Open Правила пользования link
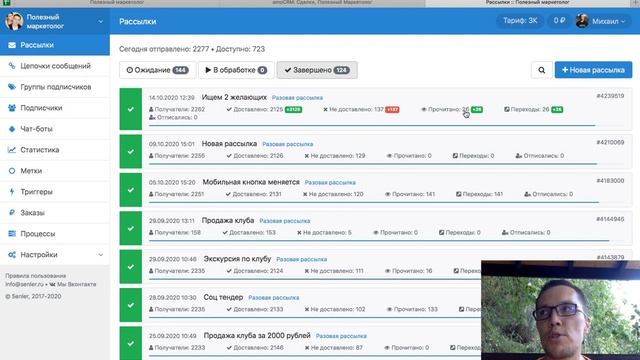 (x=36, y=276)
